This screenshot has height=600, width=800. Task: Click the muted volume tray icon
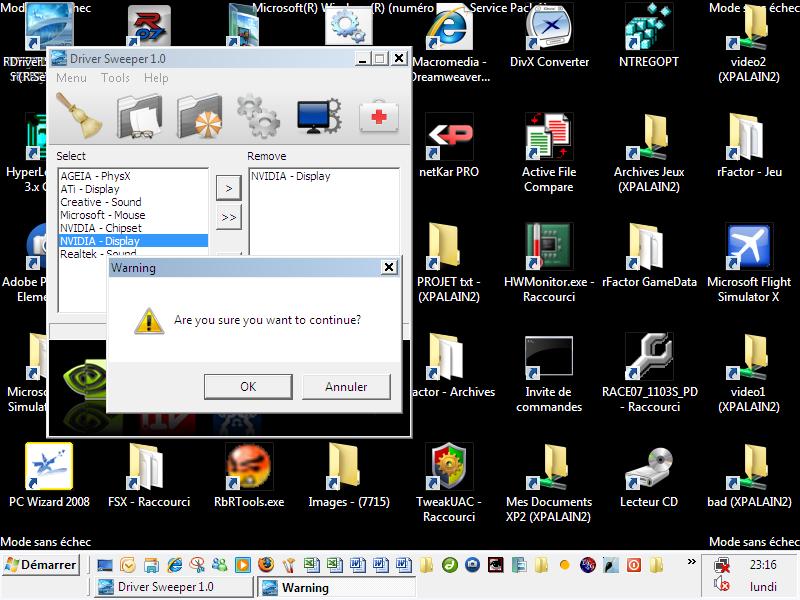[721, 584]
